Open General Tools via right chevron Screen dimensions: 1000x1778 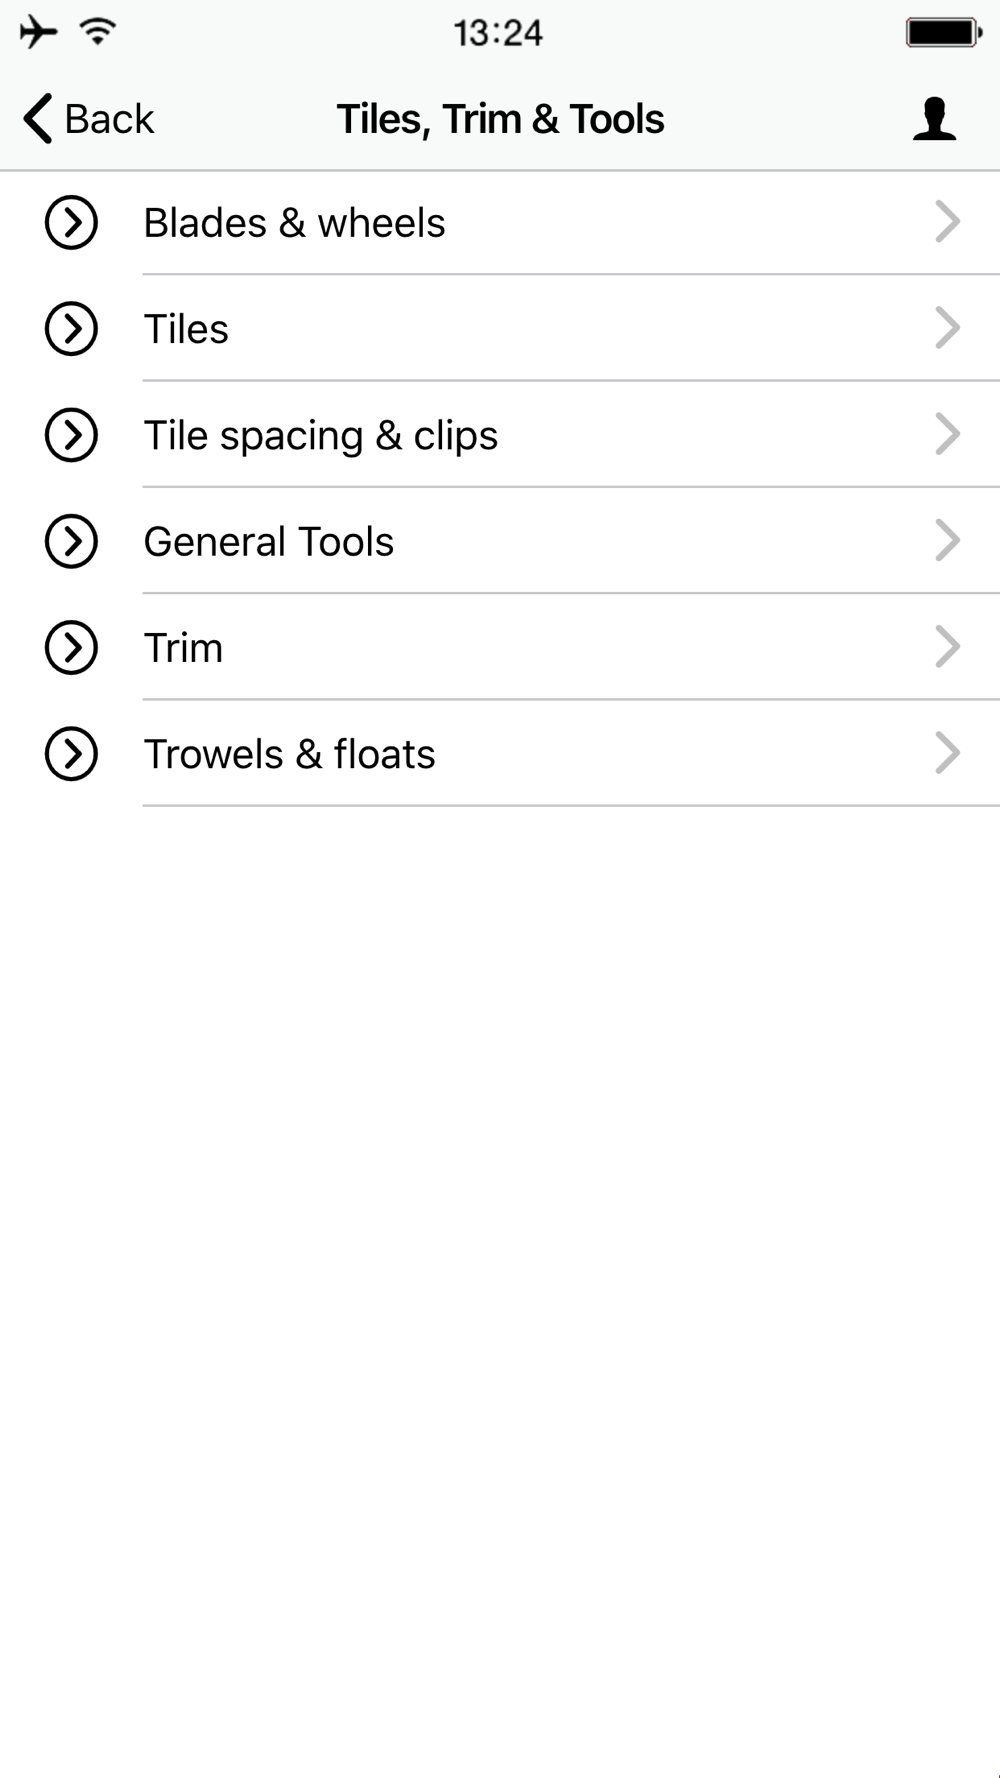point(947,541)
